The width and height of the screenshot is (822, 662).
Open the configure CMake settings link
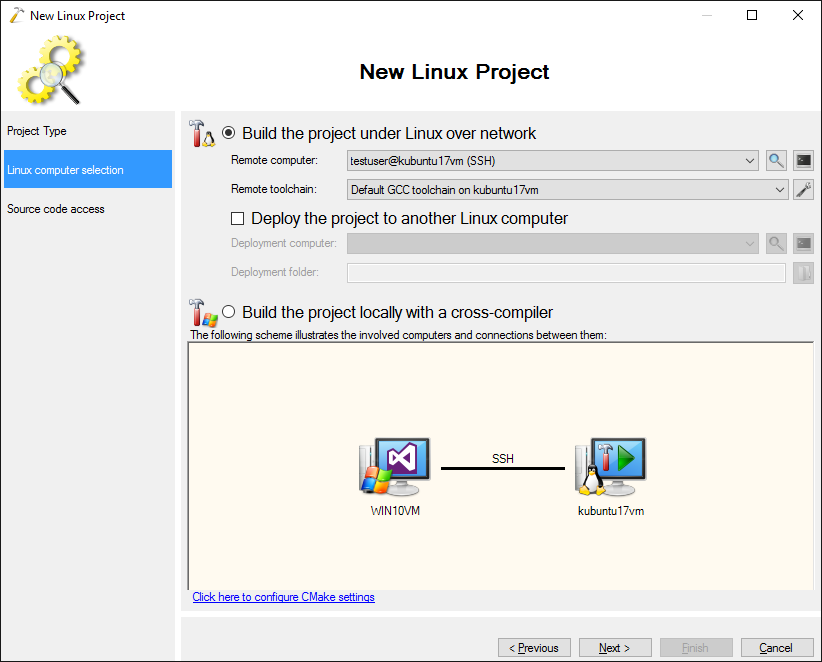(x=283, y=597)
